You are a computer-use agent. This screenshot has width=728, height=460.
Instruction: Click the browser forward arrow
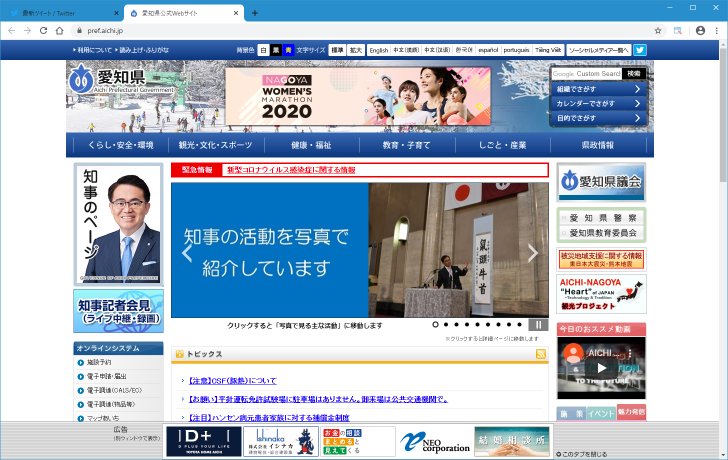[27, 31]
